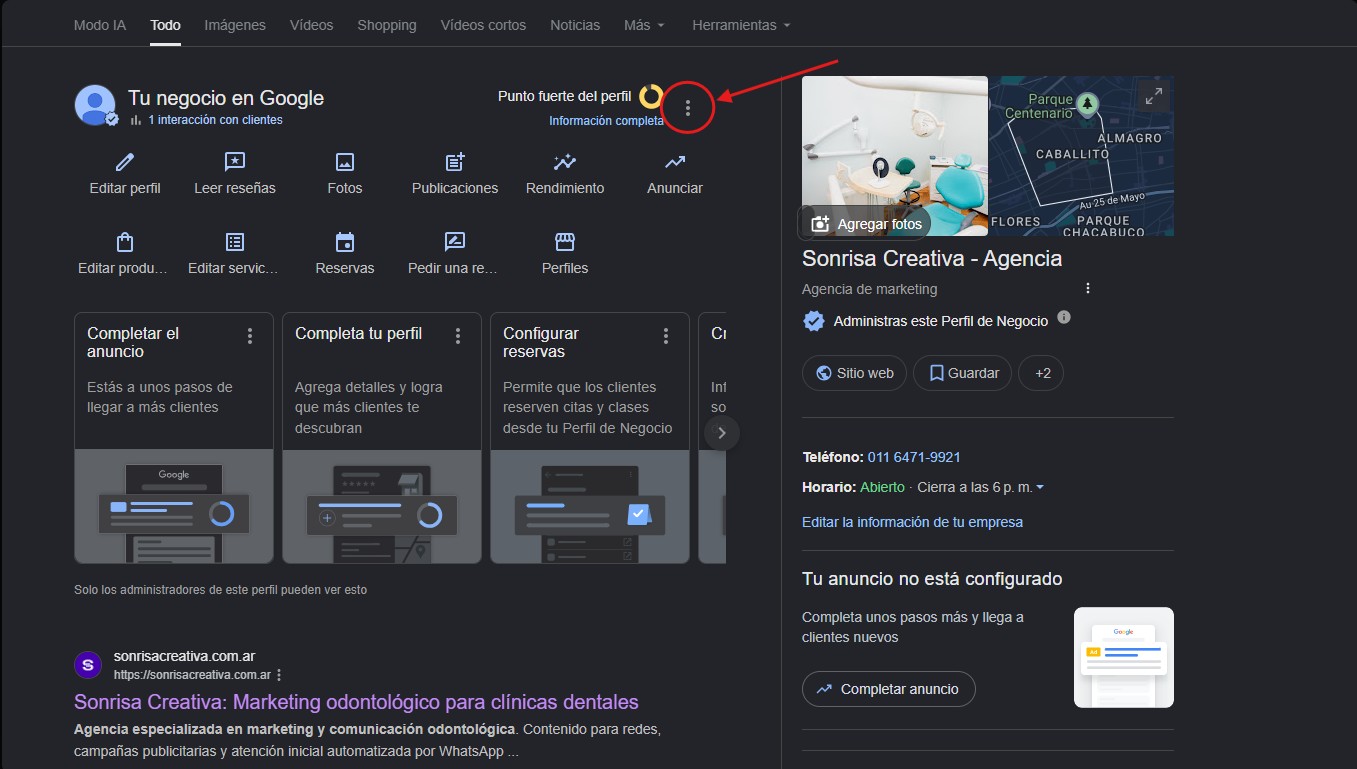Image resolution: width=1357 pixels, height=769 pixels.
Task: Open Sonrisa Creativa marketing odontológico result title
Action: point(356,701)
